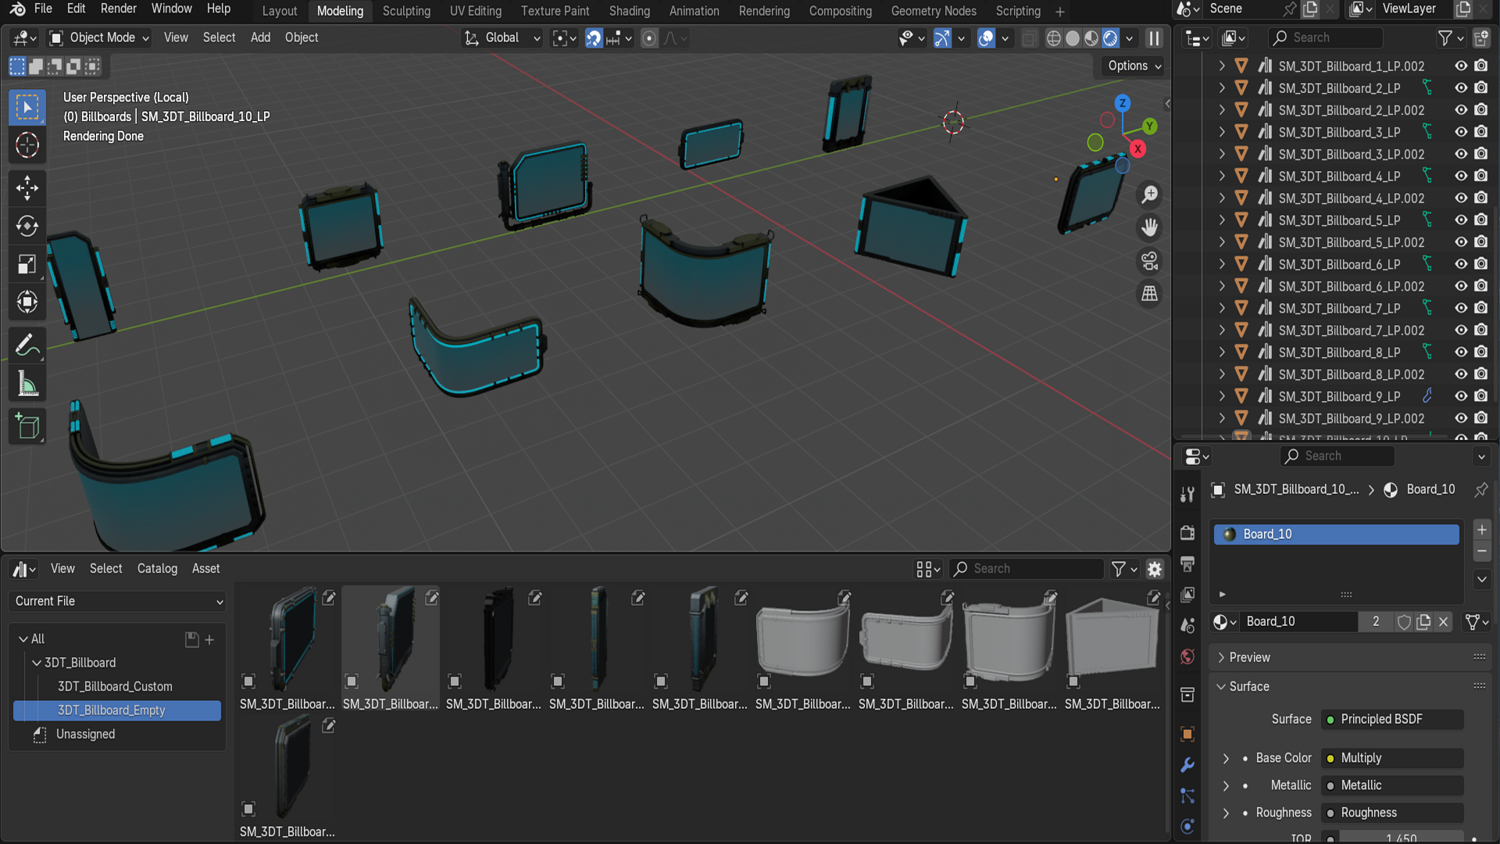Click the Roughness linked field
Image resolution: width=1500 pixels, height=844 pixels.
click(x=1392, y=813)
